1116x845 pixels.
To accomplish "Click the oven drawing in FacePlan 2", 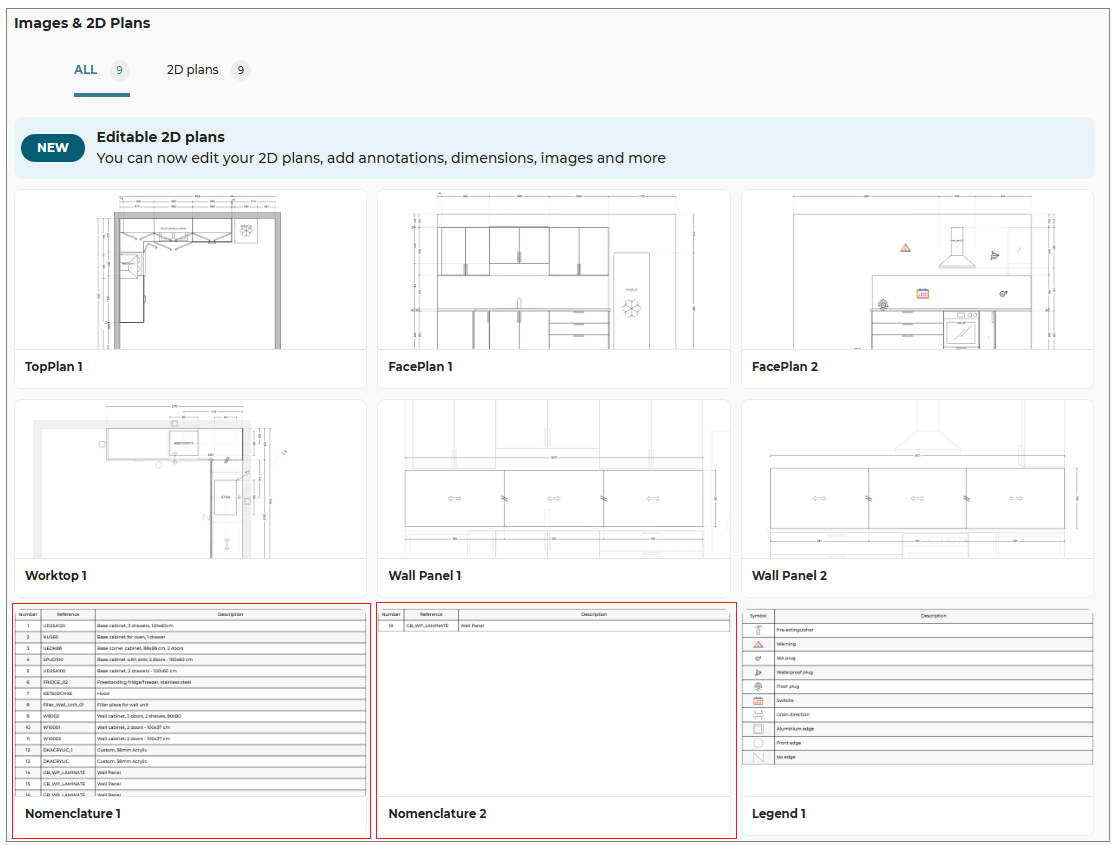I will click(962, 331).
